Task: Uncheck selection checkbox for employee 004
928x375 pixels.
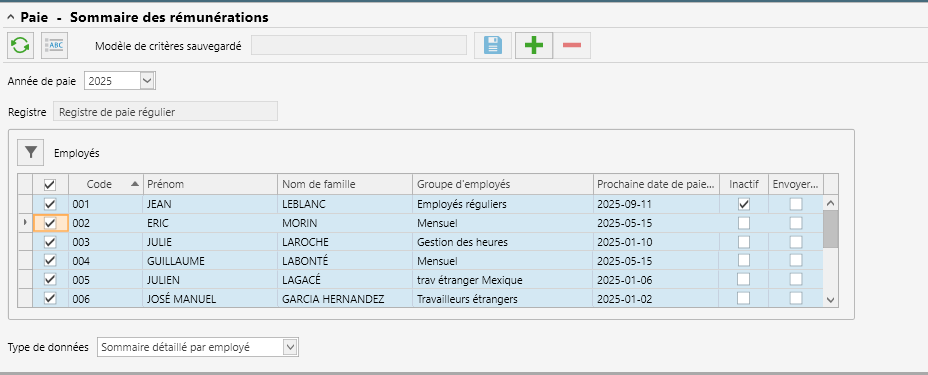Action: coord(50,260)
